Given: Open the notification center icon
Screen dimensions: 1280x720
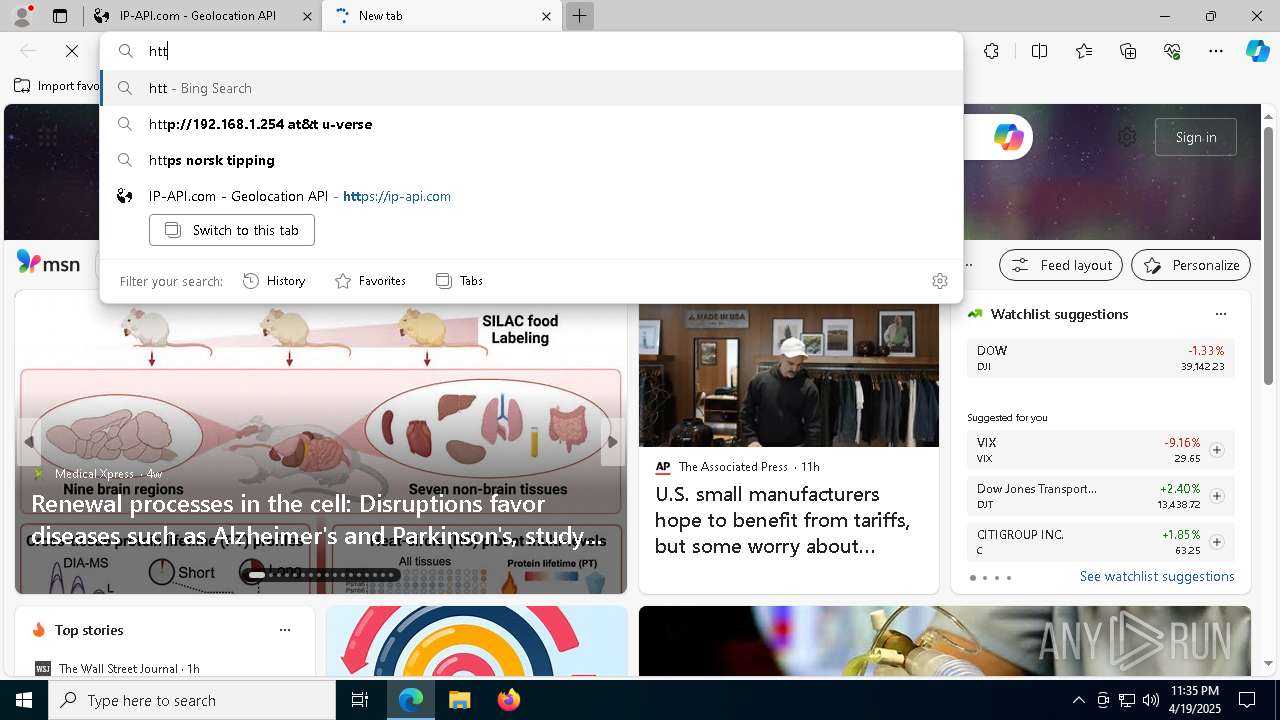Looking at the screenshot, I should click(x=1247, y=700).
